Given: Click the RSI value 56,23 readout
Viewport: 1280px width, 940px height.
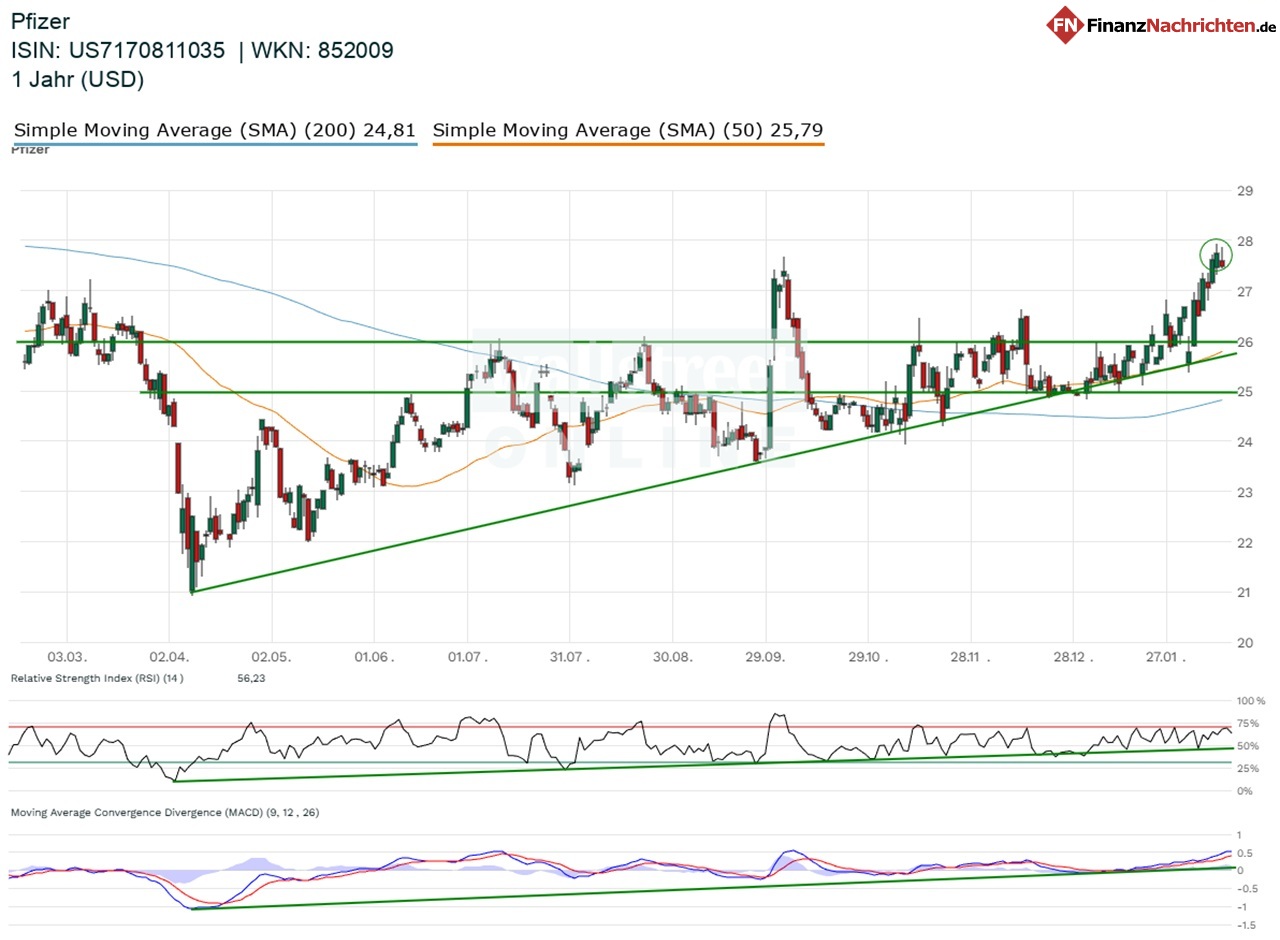Looking at the screenshot, I should click(254, 678).
